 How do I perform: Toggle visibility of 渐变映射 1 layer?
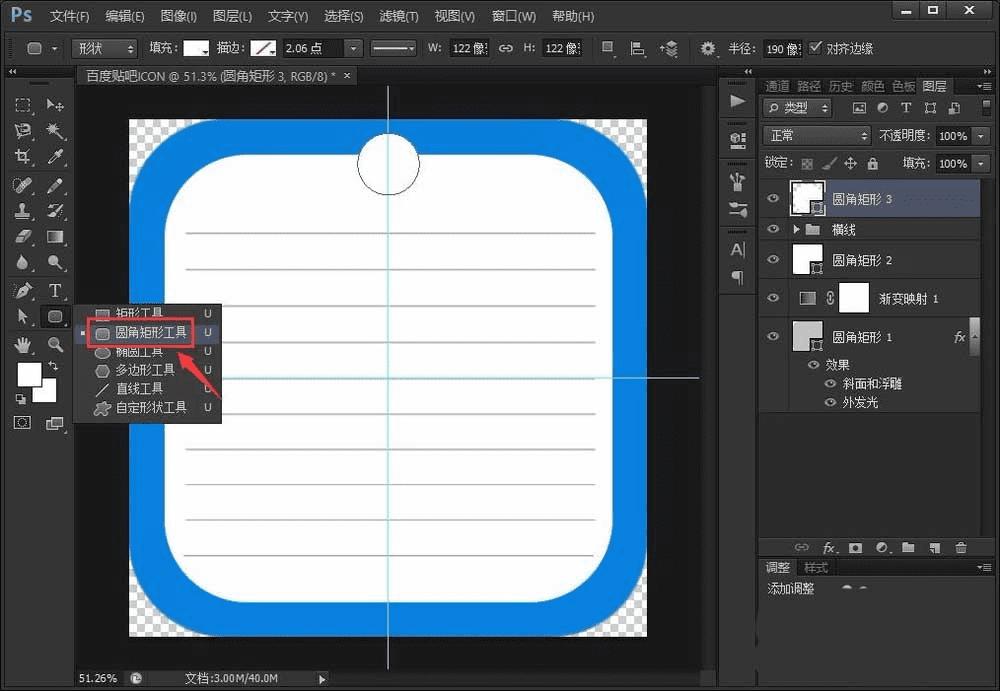(x=772, y=298)
